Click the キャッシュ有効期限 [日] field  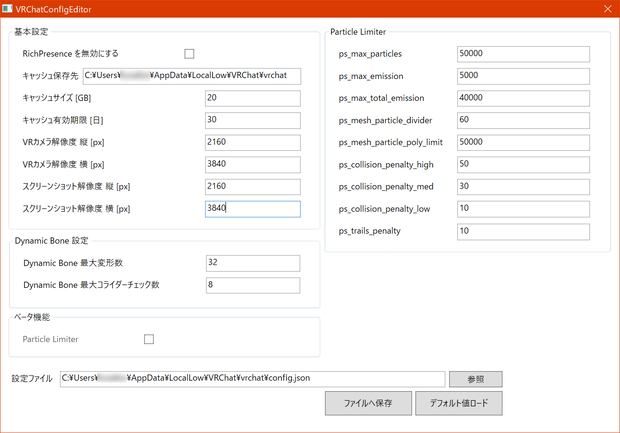click(x=253, y=121)
